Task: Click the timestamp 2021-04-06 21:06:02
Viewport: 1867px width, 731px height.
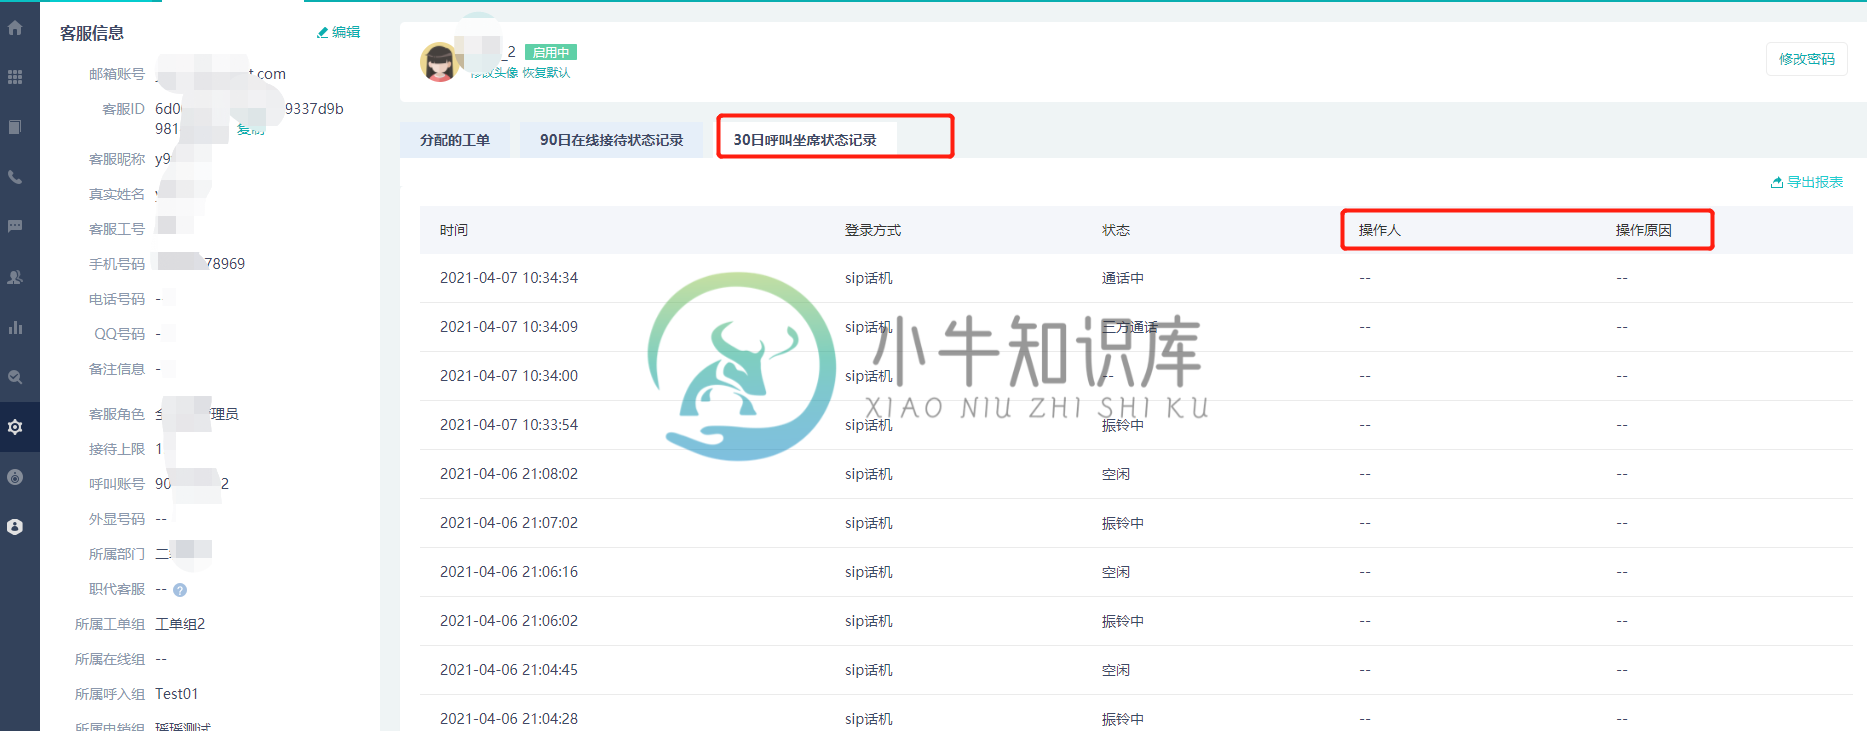Action: (509, 621)
